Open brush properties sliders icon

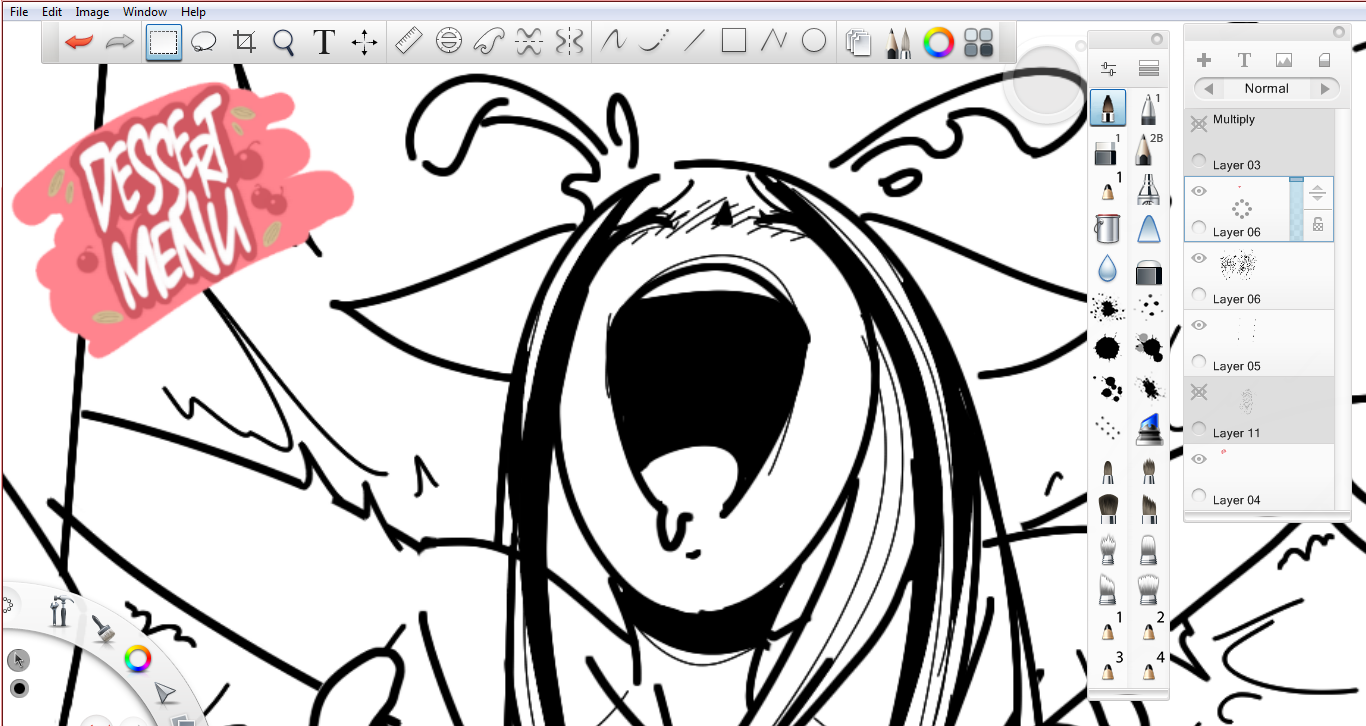[x=1108, y=70]
